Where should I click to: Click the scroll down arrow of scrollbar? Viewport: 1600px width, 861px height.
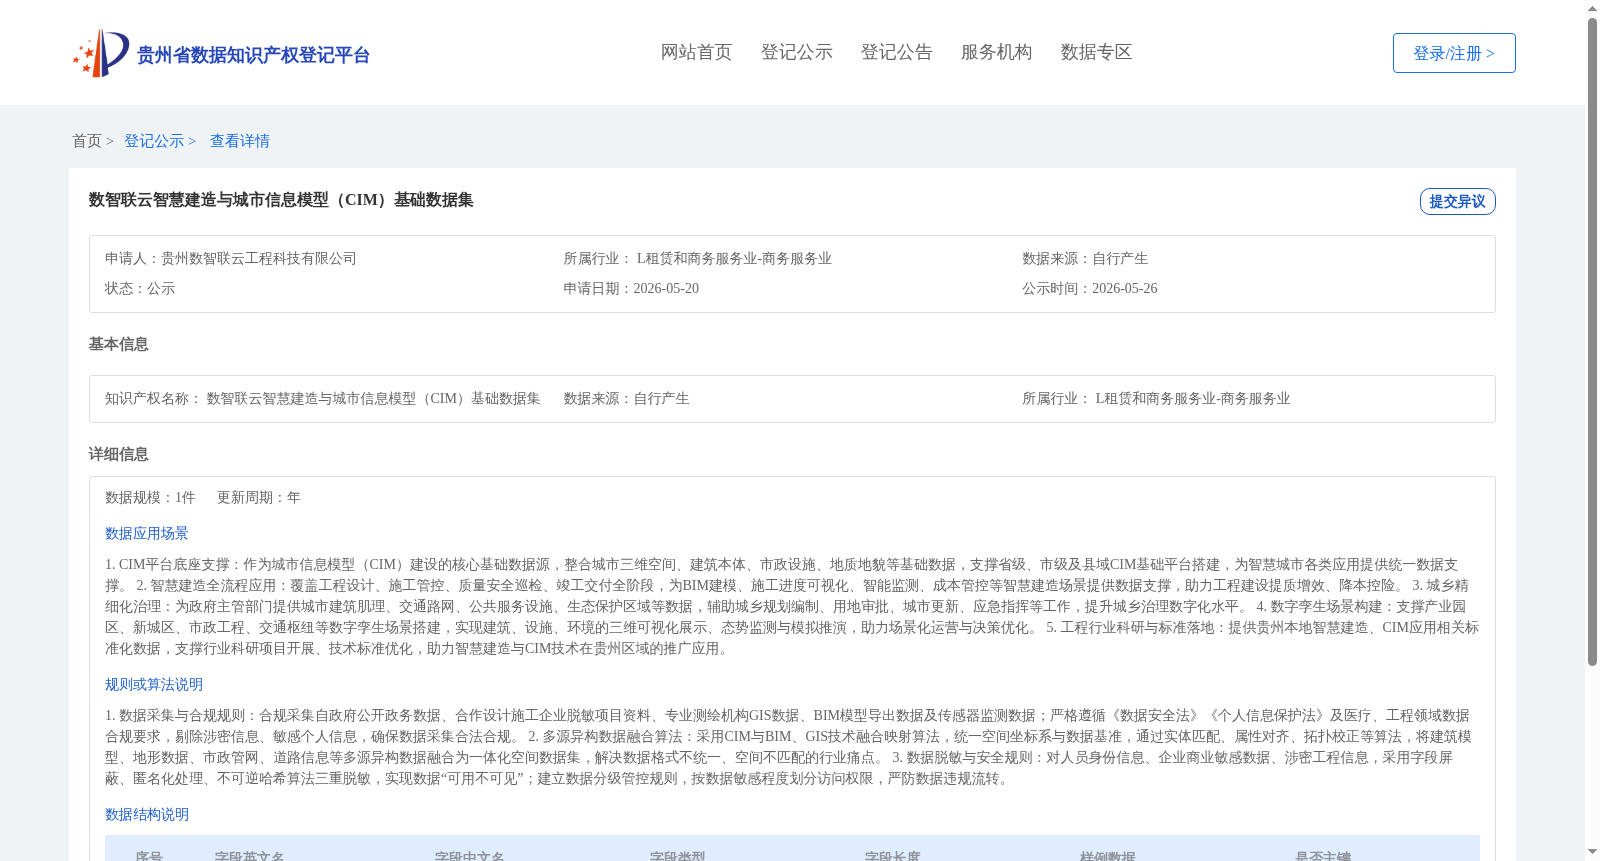coord(1592,852)
